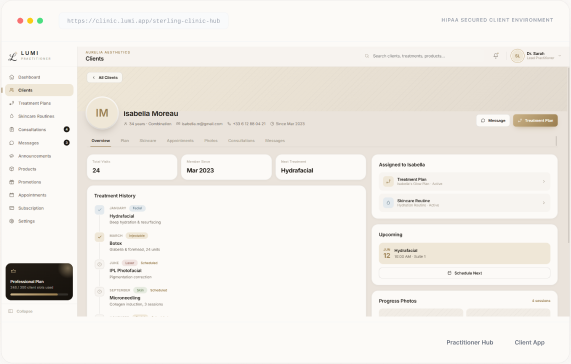Click the Member Since Mar 2023 stat card
This screenshot has width=571, height=364.
point(226,167)
